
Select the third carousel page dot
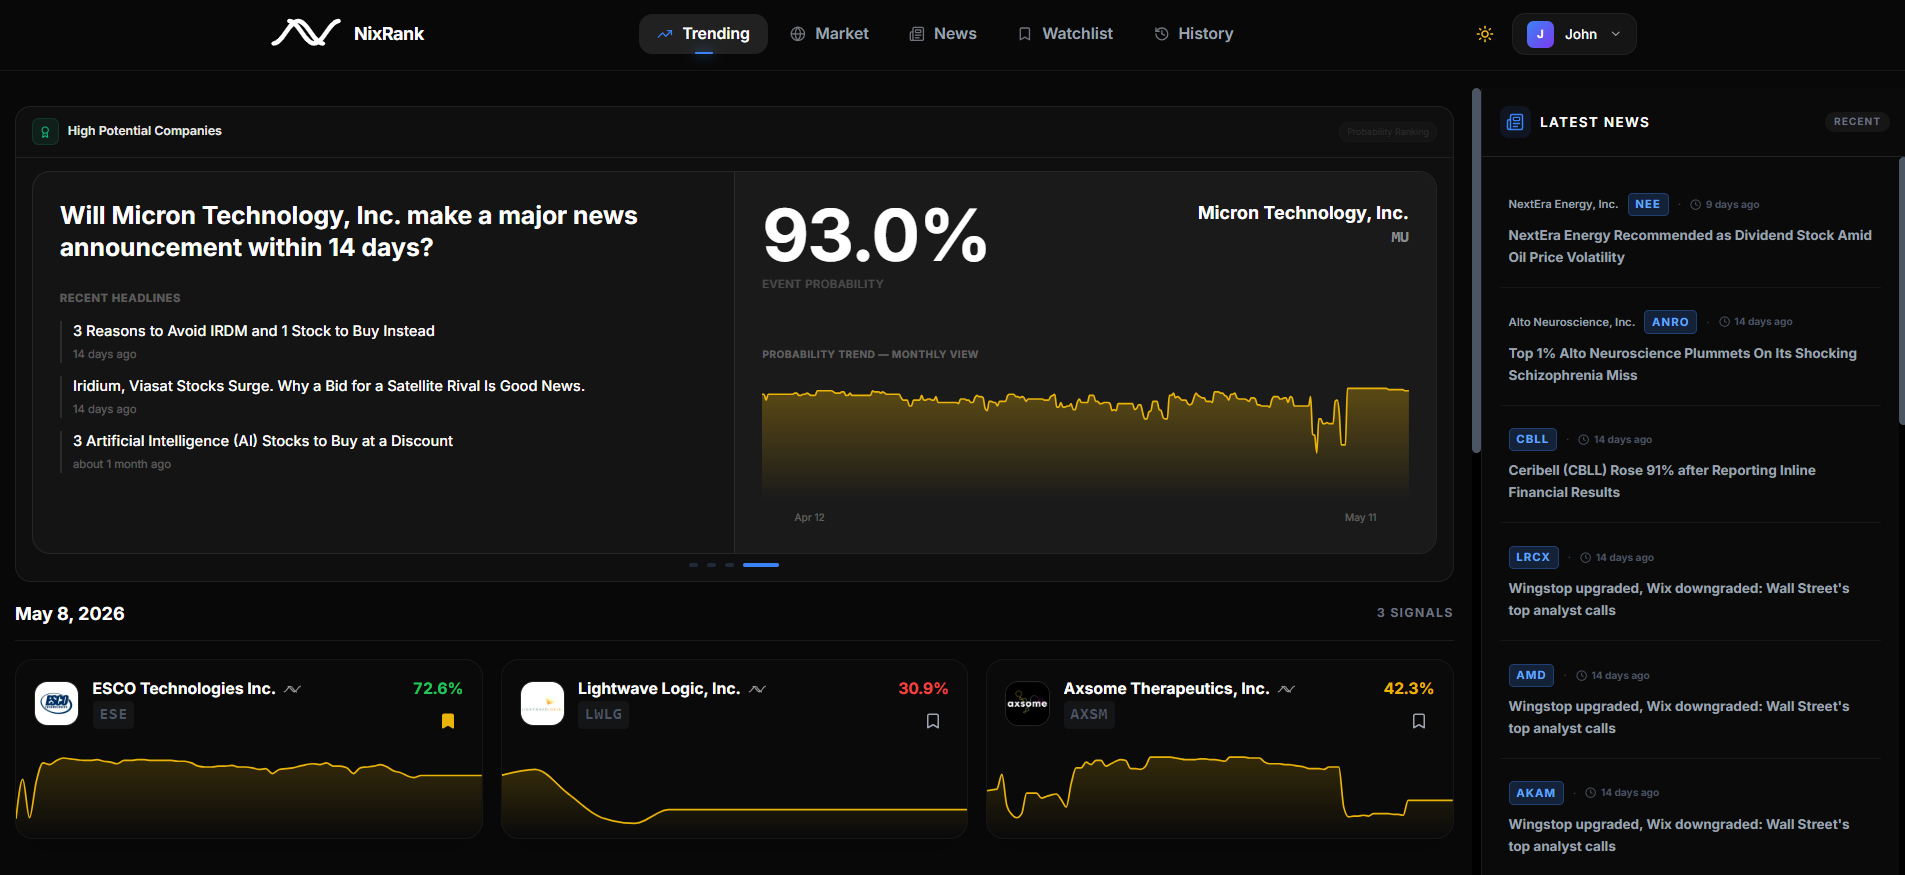tap(729, 565)
